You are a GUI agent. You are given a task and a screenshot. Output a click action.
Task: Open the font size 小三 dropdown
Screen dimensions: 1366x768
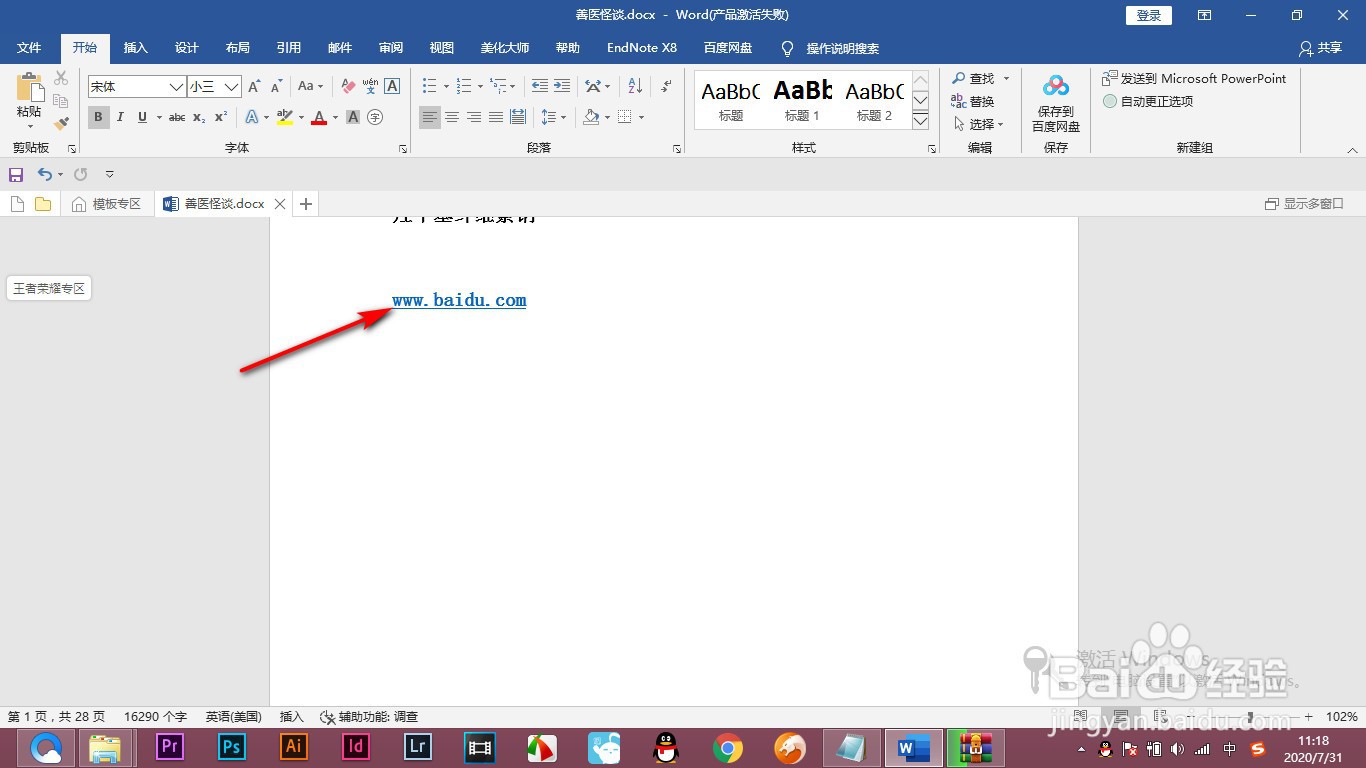(x=231, y=87)
